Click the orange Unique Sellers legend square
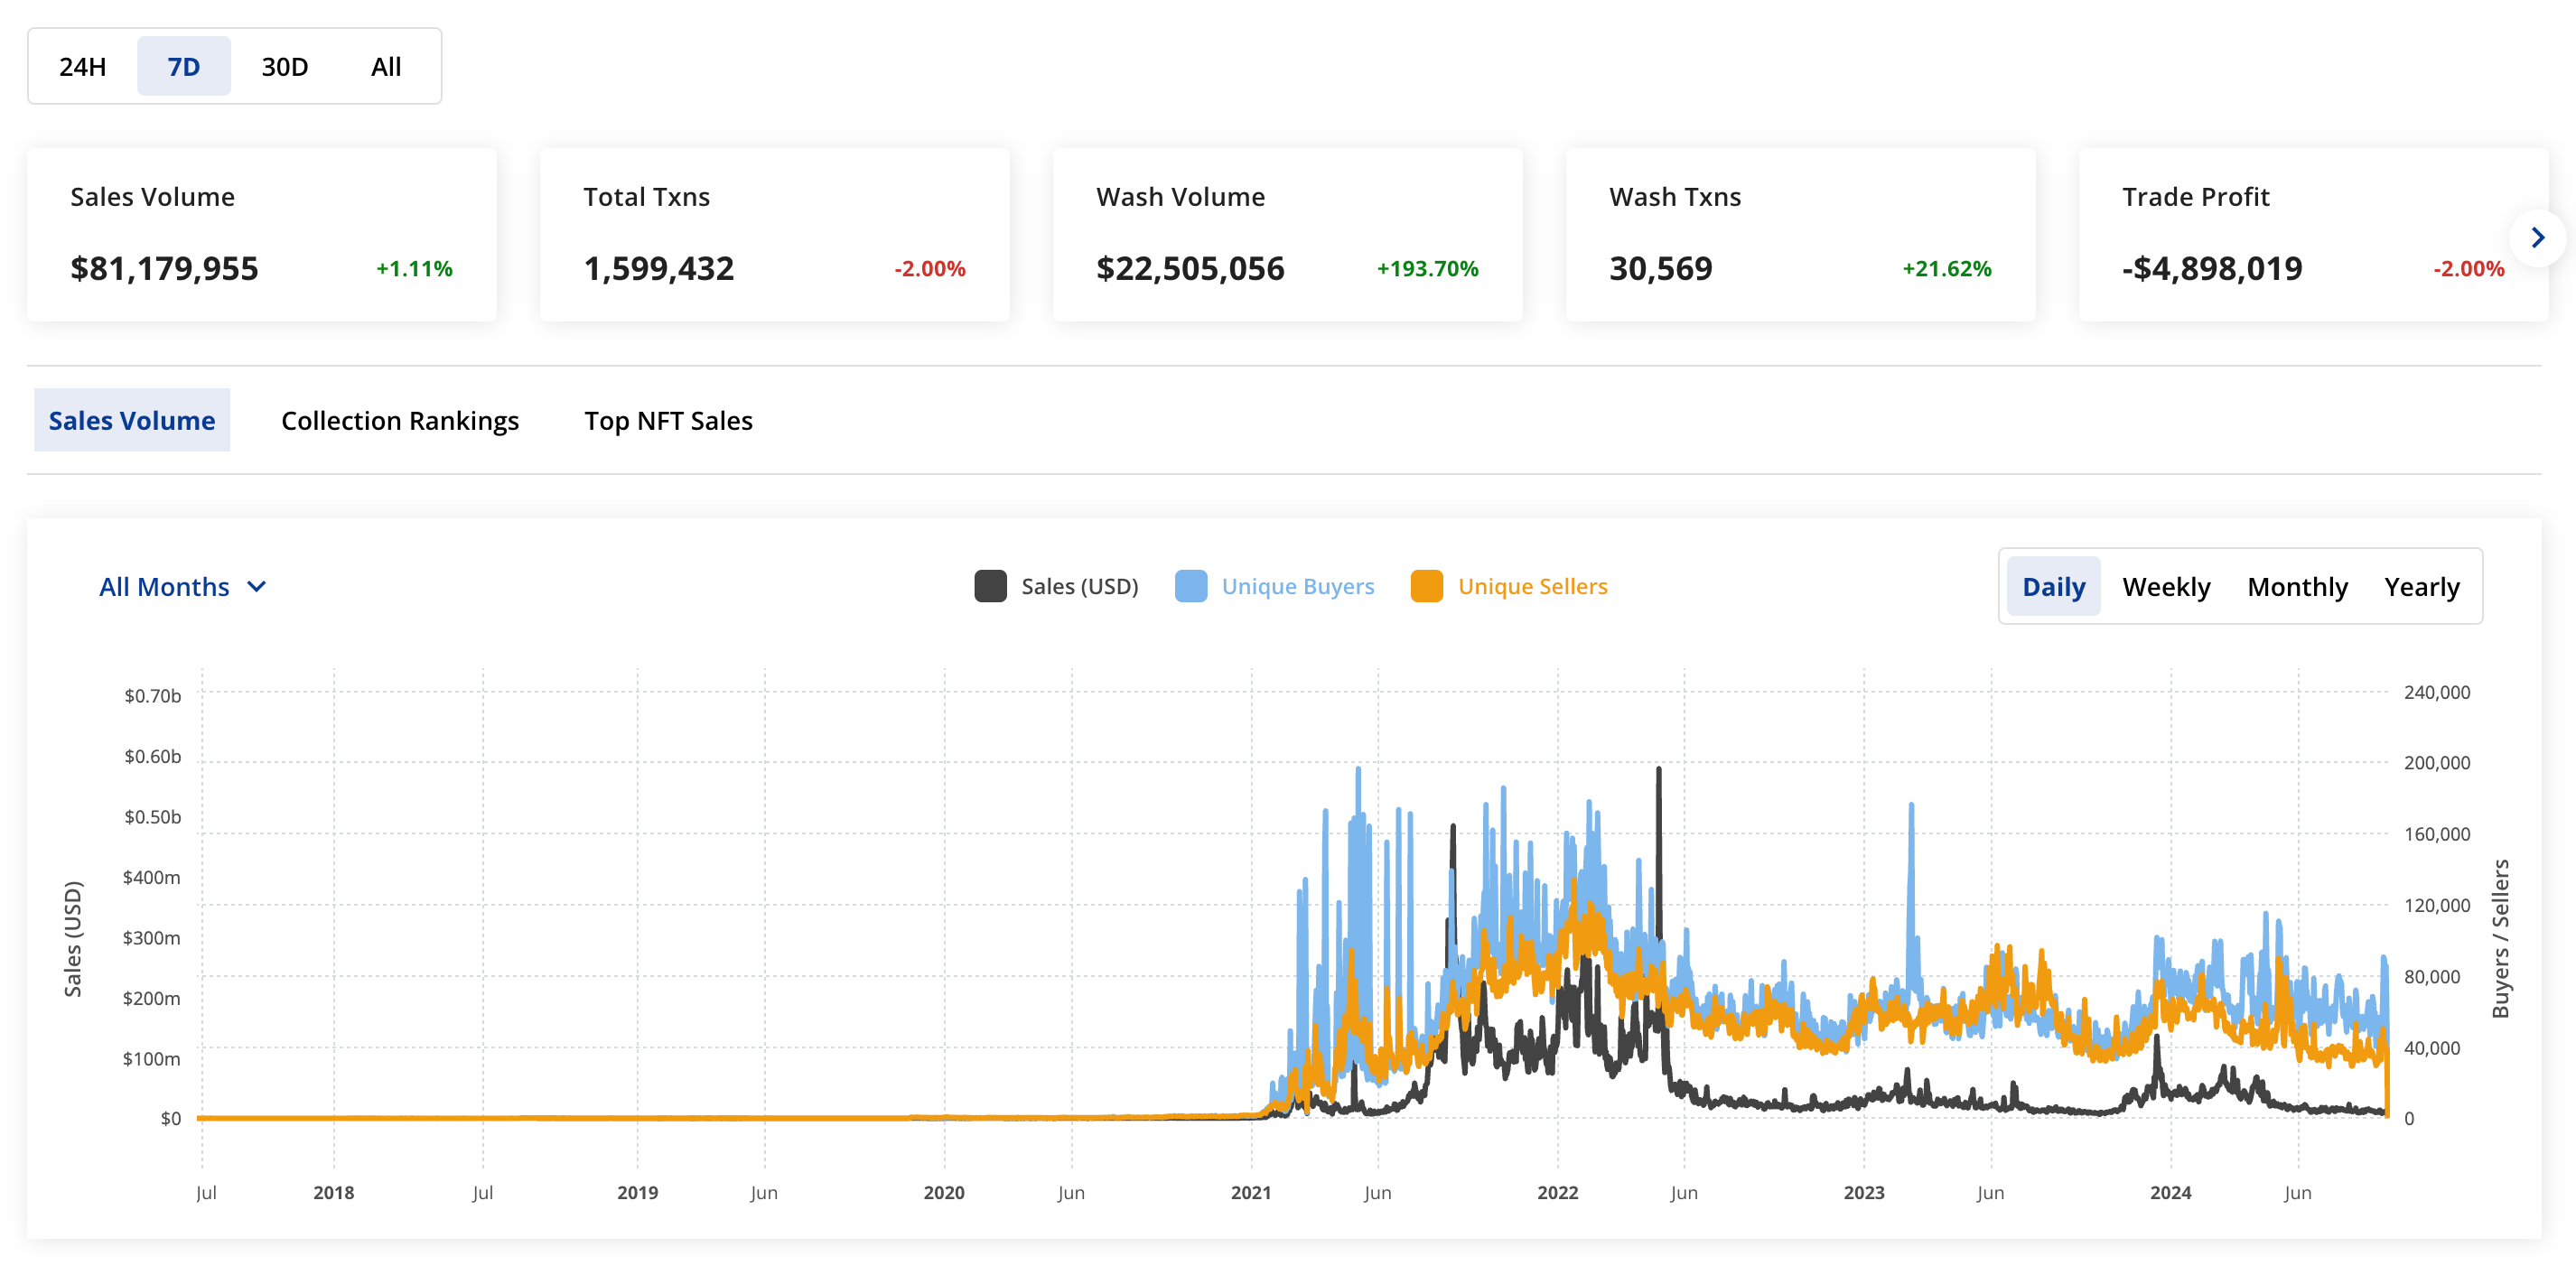Image resolution: width=2576 pixels, height=1275 pixels. click(x=1426, y=586)
